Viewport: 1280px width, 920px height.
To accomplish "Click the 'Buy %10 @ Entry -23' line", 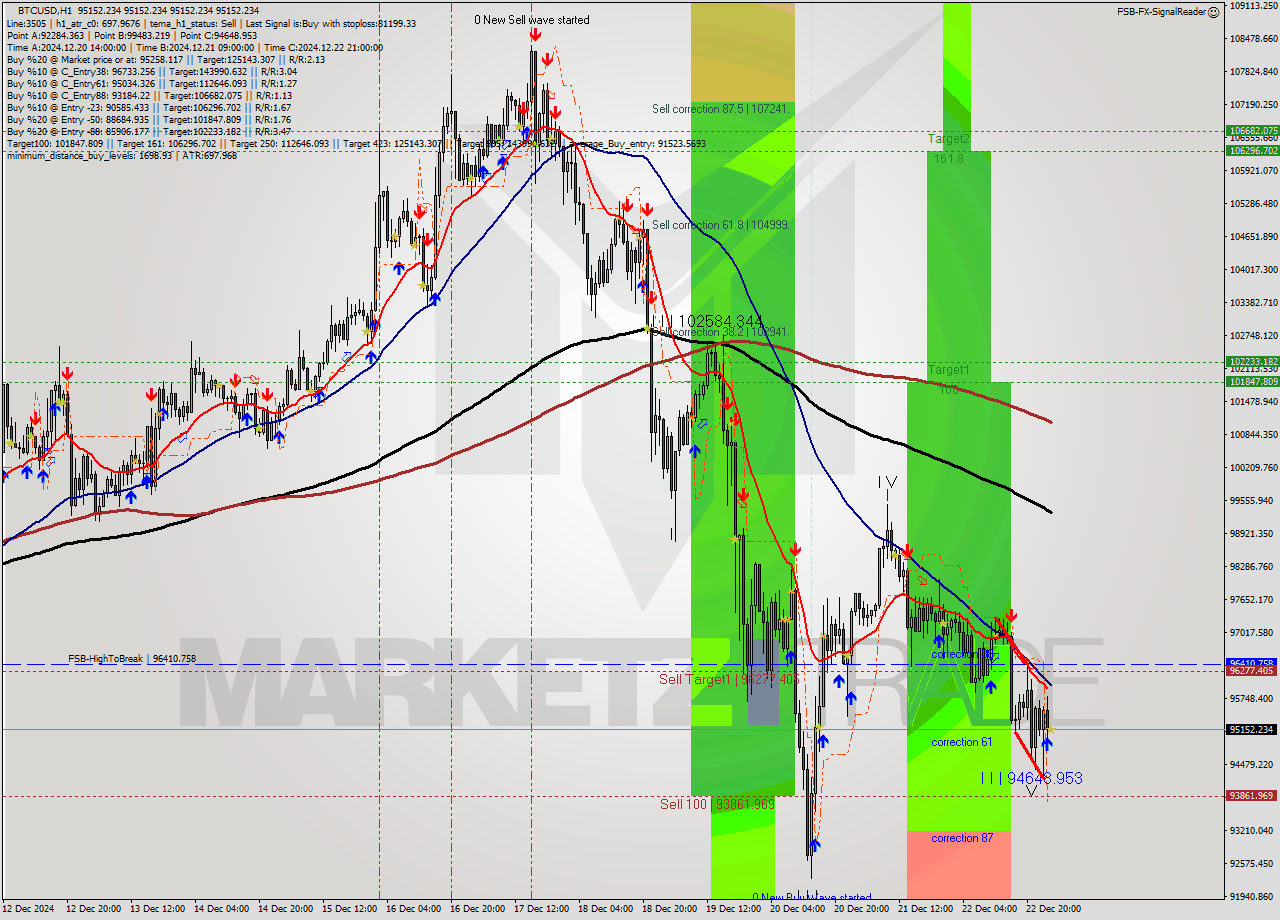I will pyautogui.click(x=148, y=107).
